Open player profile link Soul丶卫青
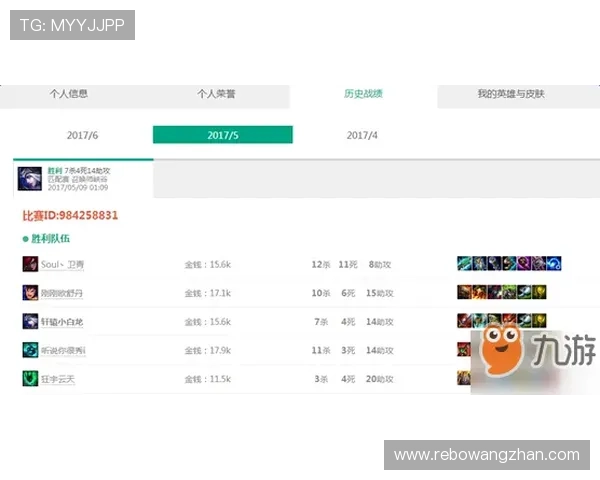Screen dimensions: 600x480 coord(63,264)
